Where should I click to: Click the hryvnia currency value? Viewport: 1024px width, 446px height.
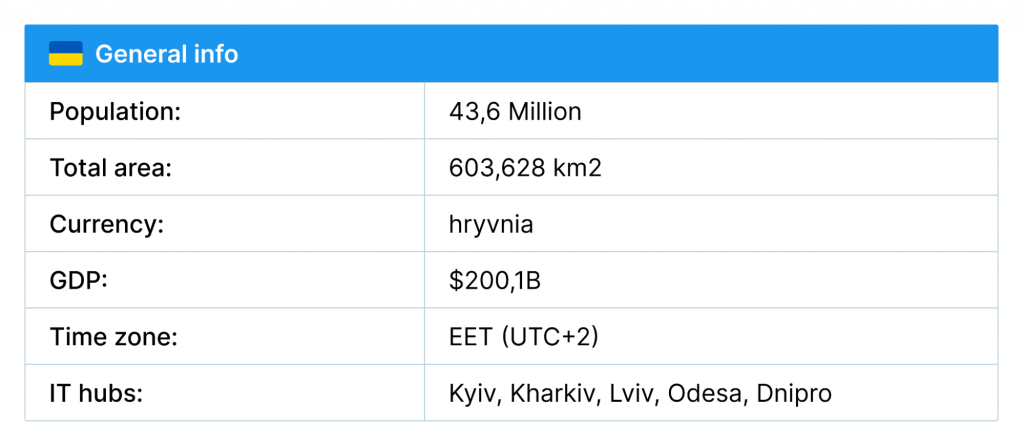click(x=491, y=225)
